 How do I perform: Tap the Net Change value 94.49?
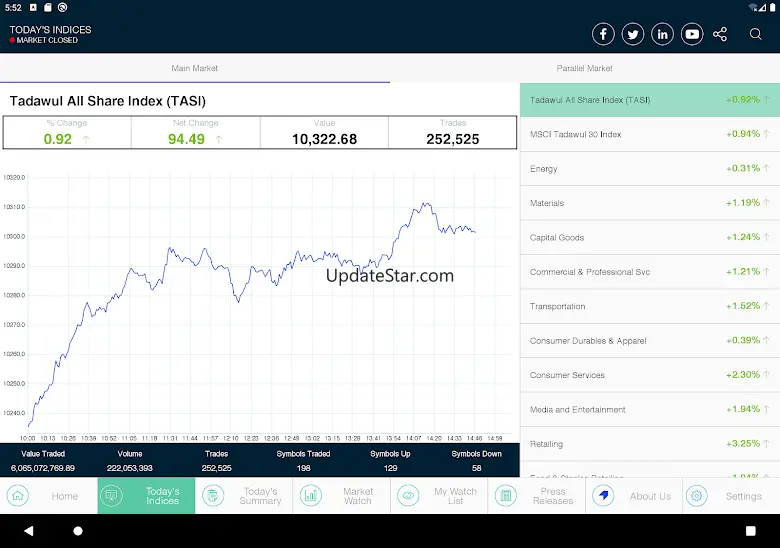(x=186, y=139)
